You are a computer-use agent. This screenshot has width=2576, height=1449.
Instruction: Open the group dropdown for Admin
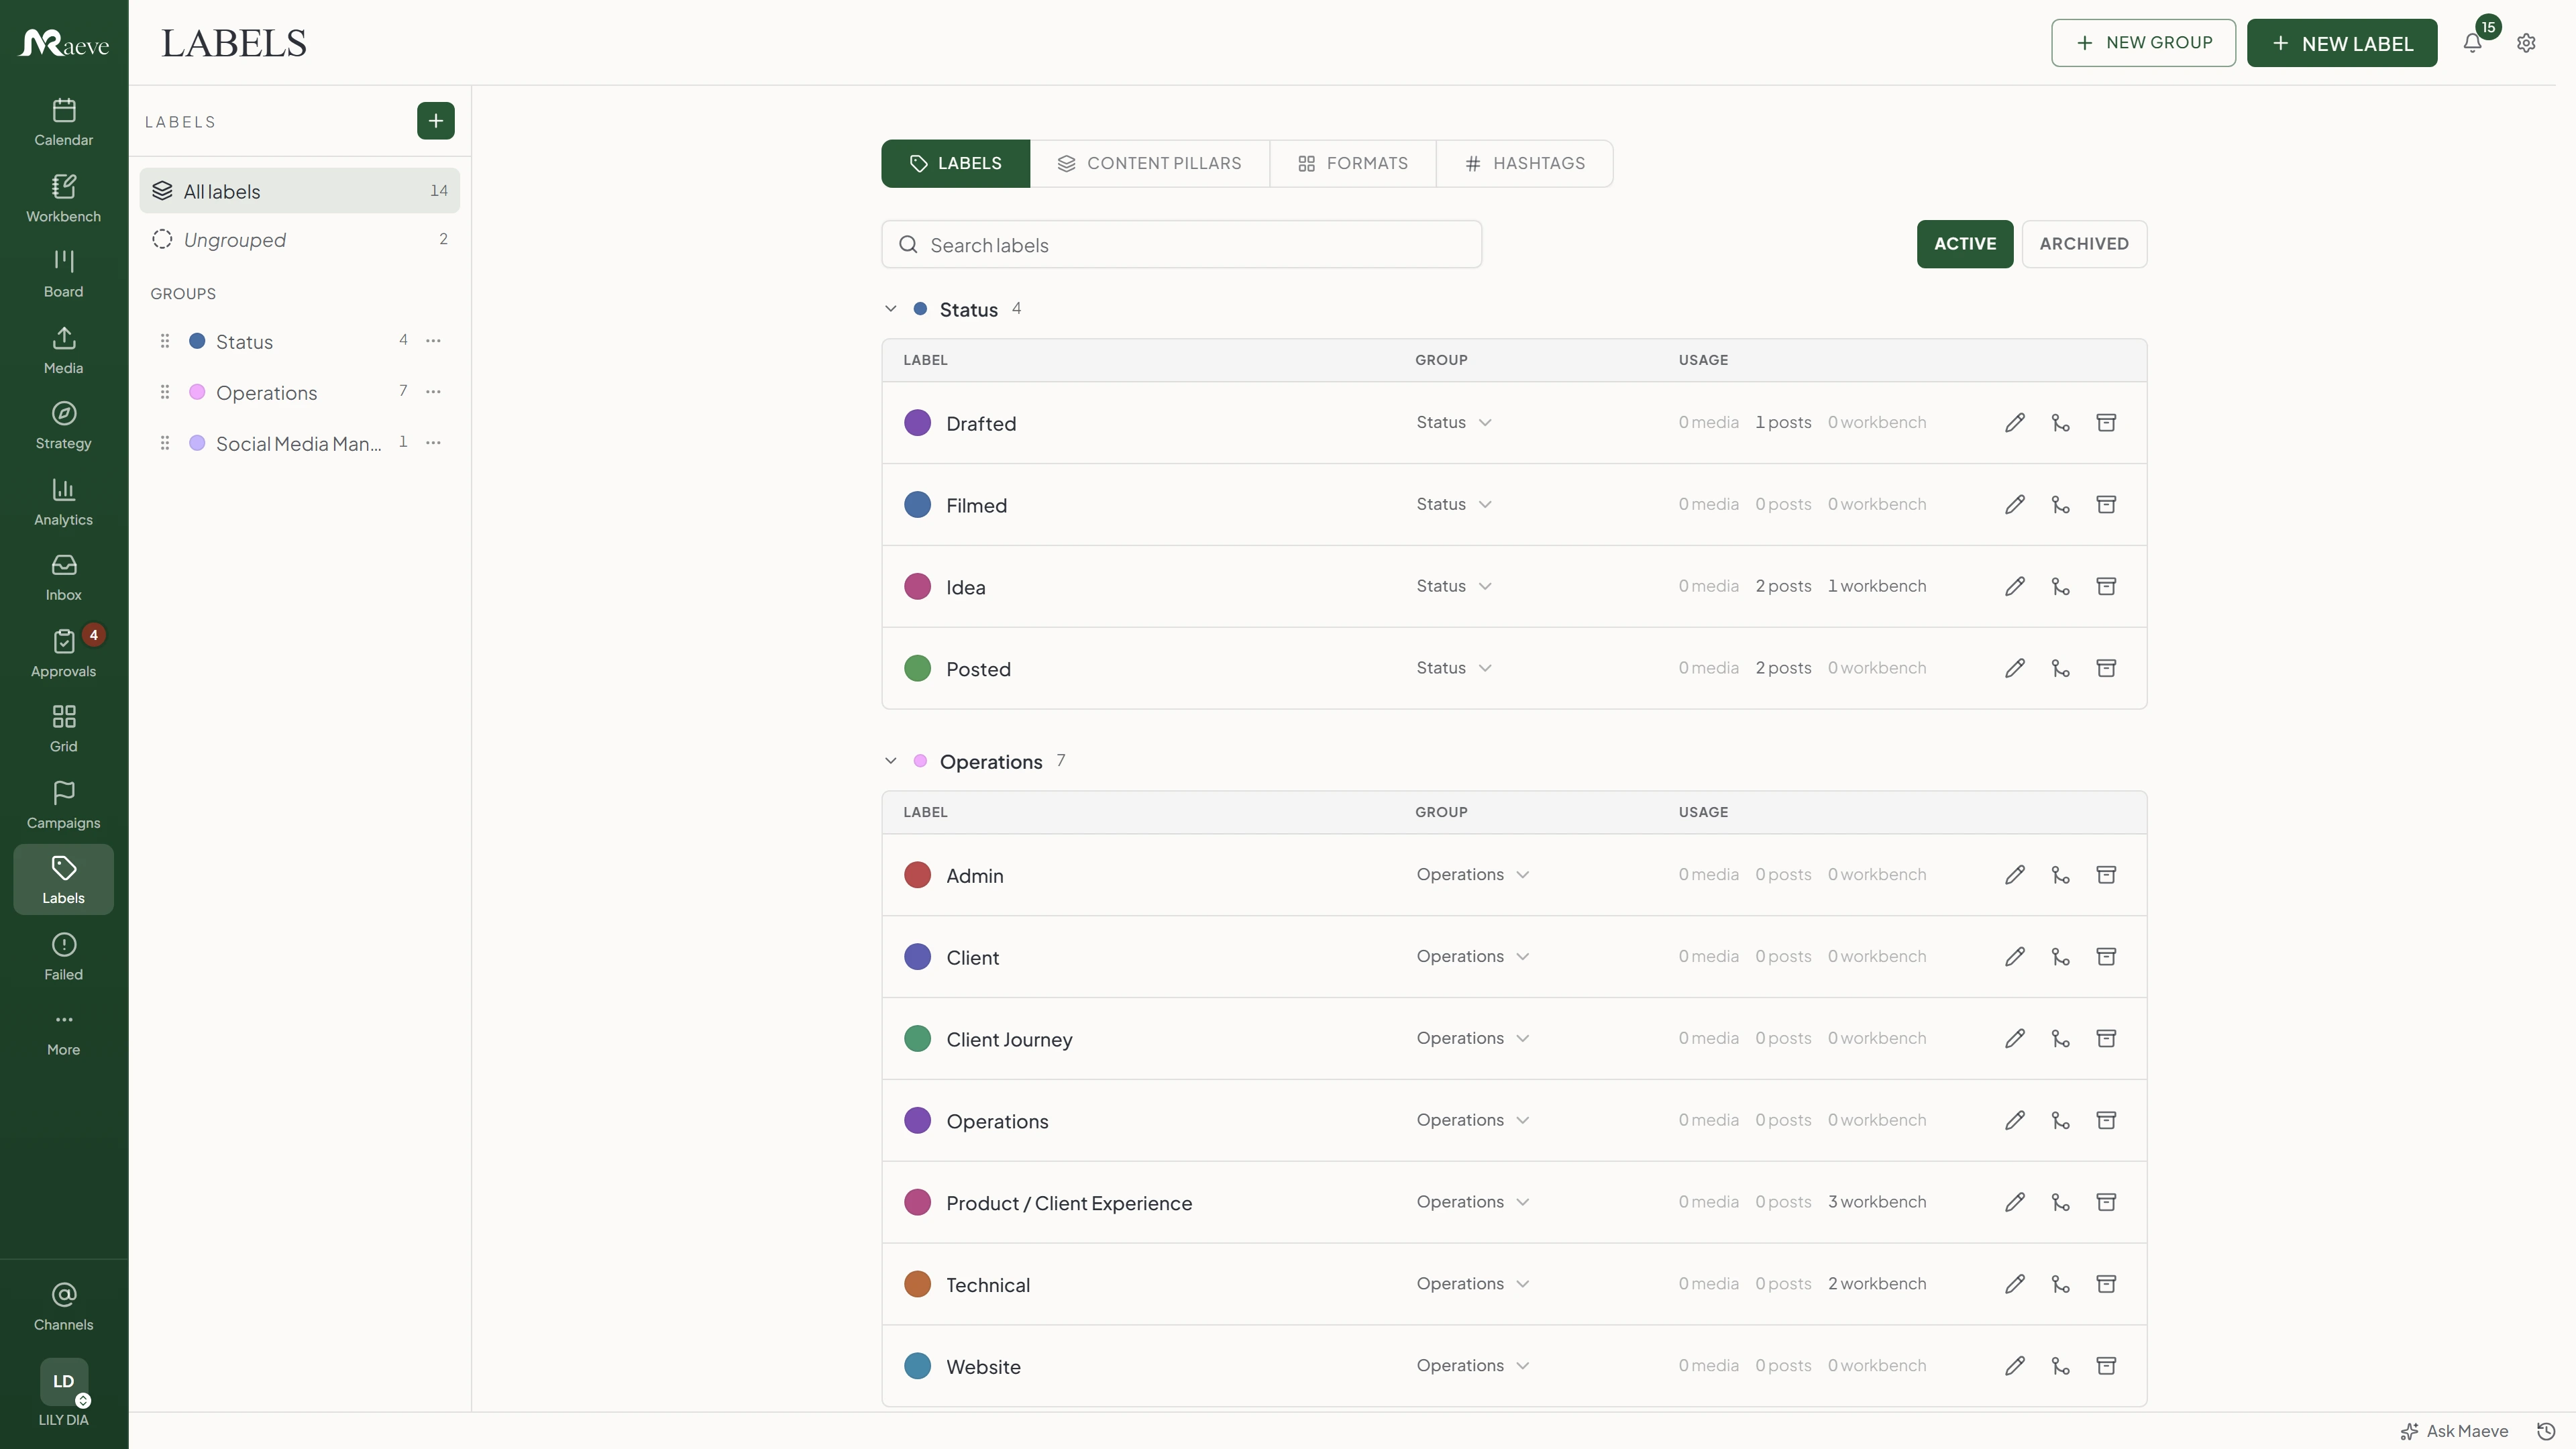(x=1473, y=875)
